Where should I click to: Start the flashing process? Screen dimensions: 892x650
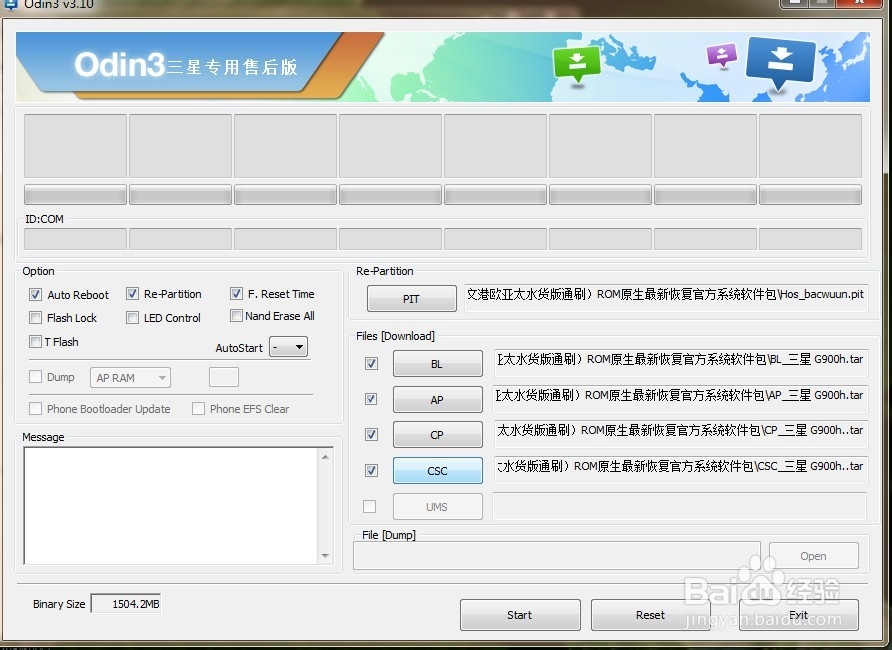(x=520, y=615)
